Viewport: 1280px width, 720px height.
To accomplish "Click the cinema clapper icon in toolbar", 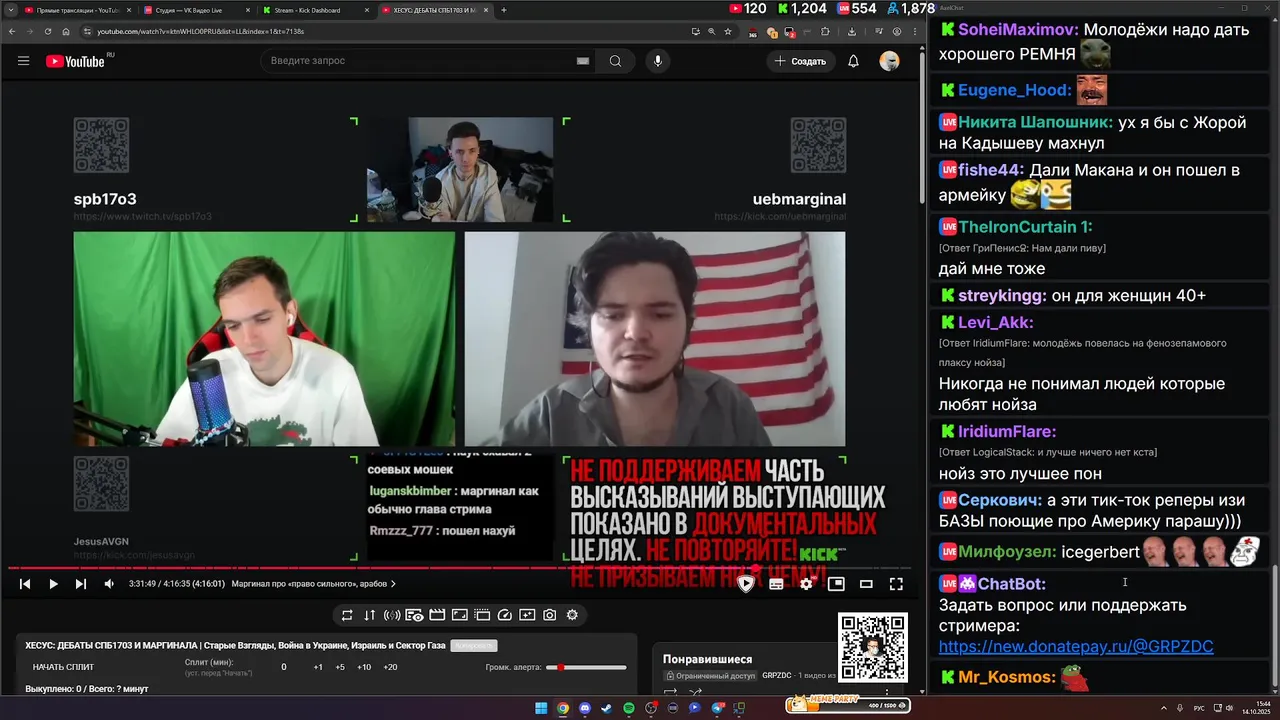I will pyautogui.click(x=437, y=615).
